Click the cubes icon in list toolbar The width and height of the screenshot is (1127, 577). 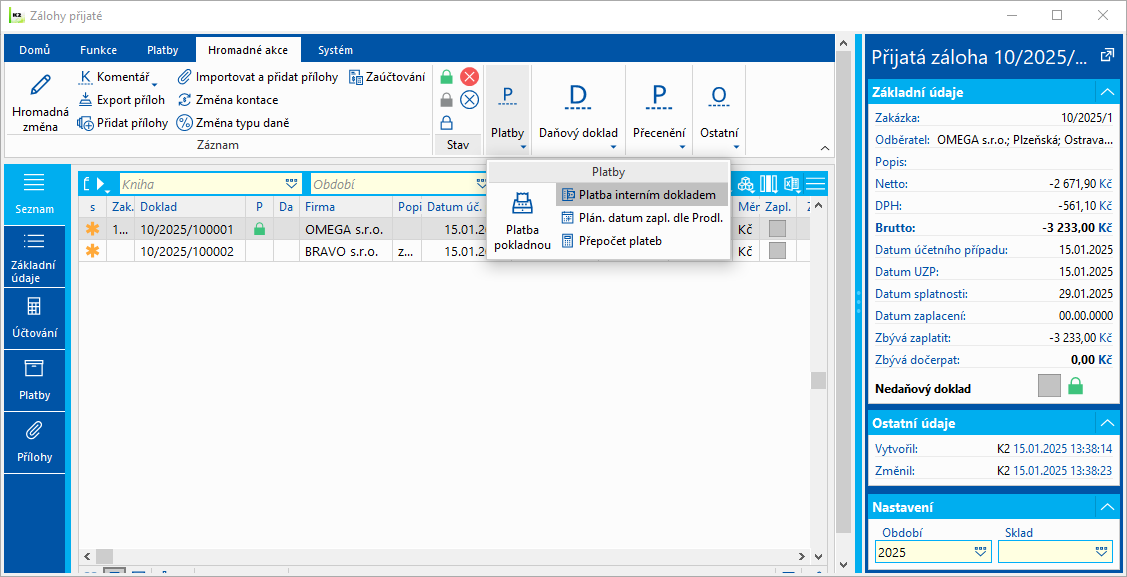coord(748,184)
